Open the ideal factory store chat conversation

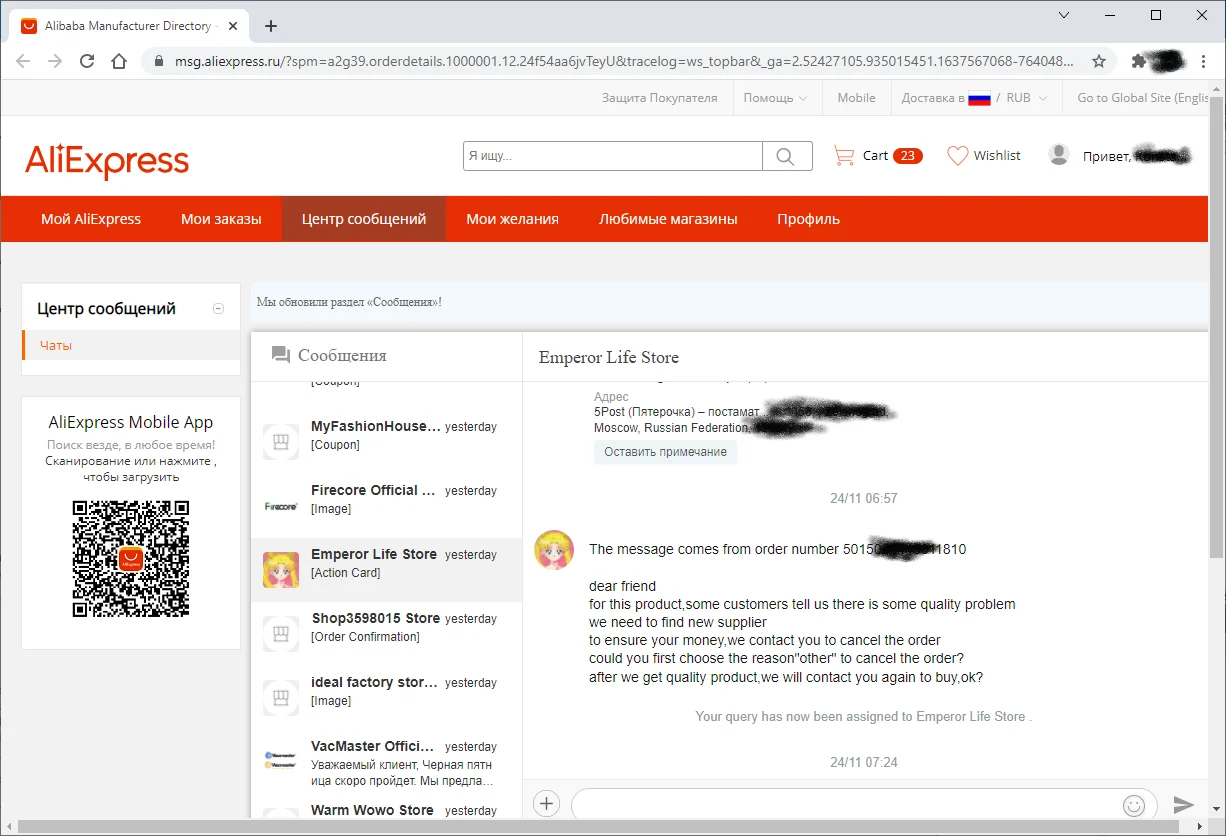(x=386, y=698)
